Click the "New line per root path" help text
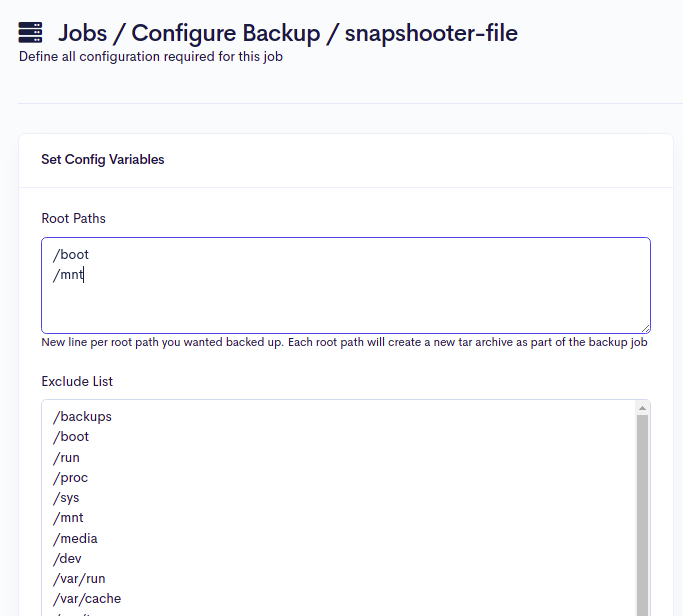 [344, 342]
